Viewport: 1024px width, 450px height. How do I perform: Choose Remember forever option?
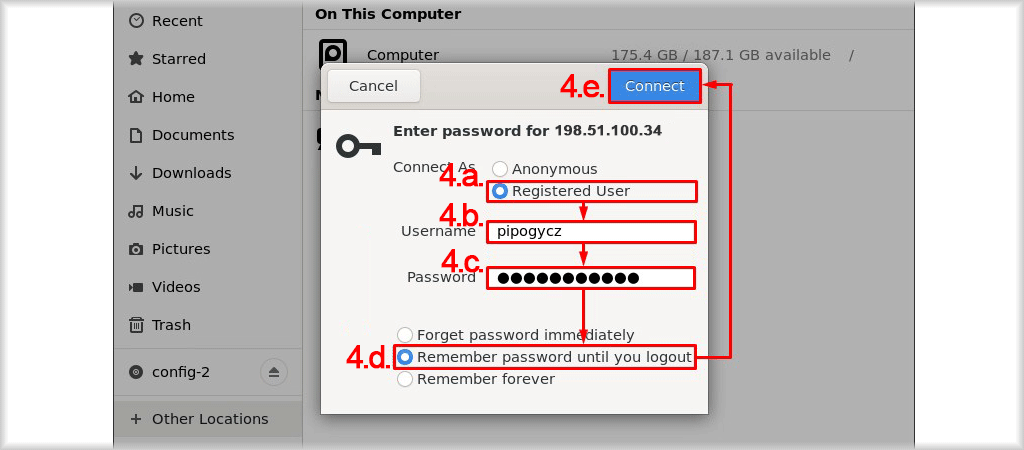click(405, 379)
